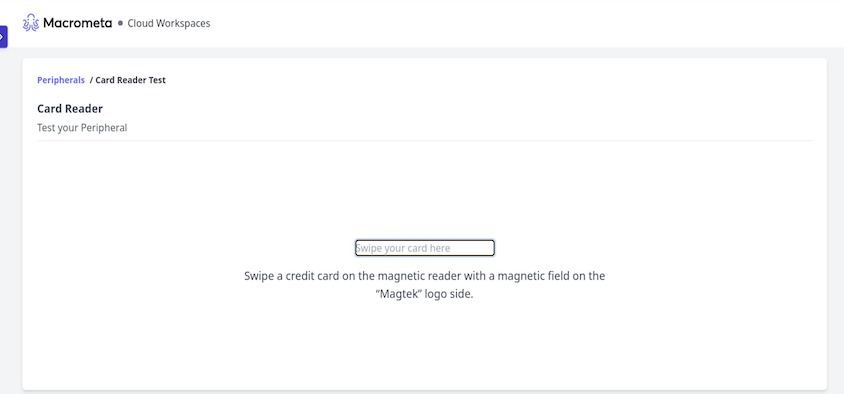This screenshot has width=844, height=394.
Task: Select the Cloud Workspaces header label
Action: click(168, 24)
